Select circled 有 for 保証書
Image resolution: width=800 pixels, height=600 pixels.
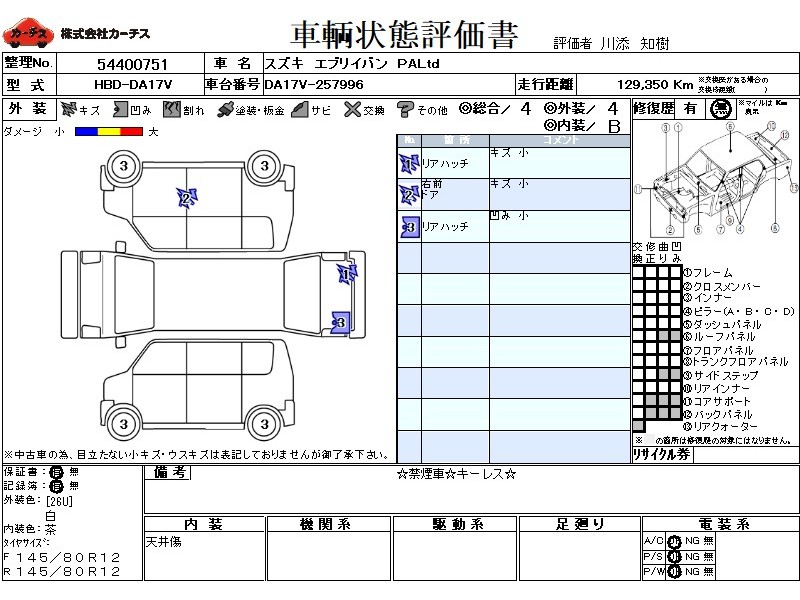[x=55, y=472]
